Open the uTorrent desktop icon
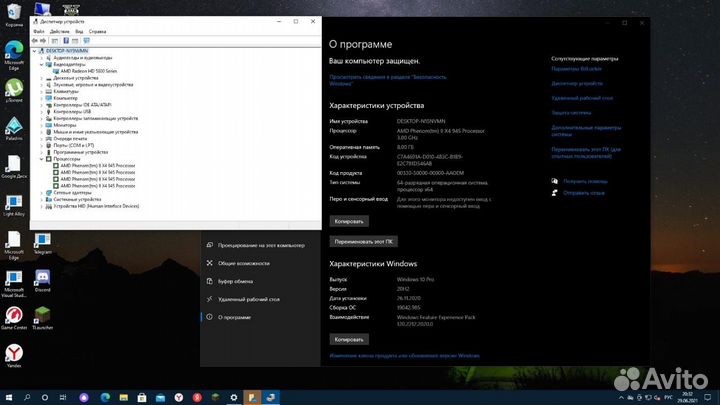 [x=14, y=90]
